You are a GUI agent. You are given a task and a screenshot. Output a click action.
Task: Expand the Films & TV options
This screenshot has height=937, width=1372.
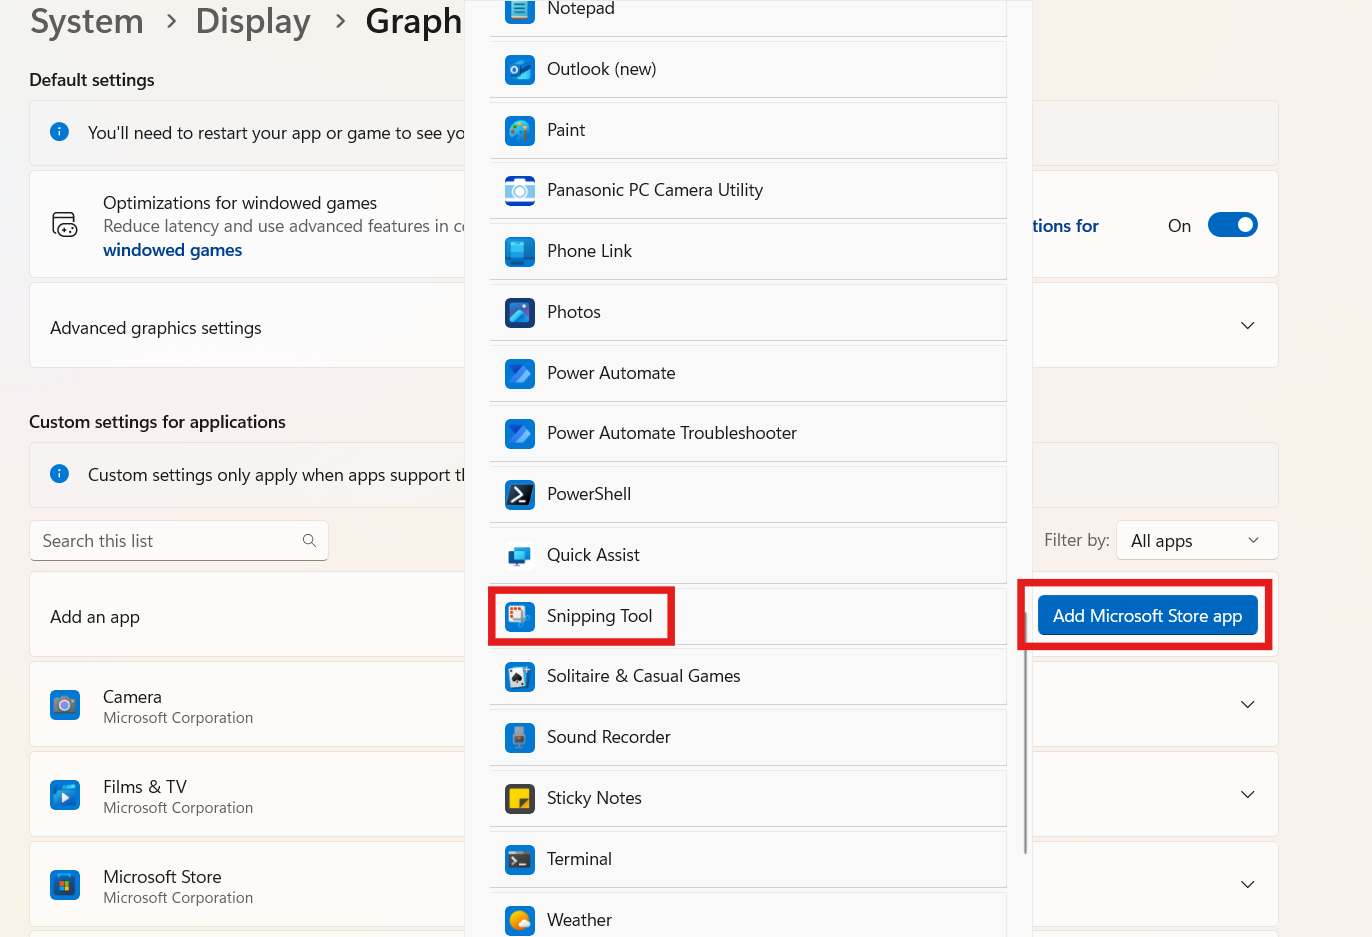click(1247, 794)
